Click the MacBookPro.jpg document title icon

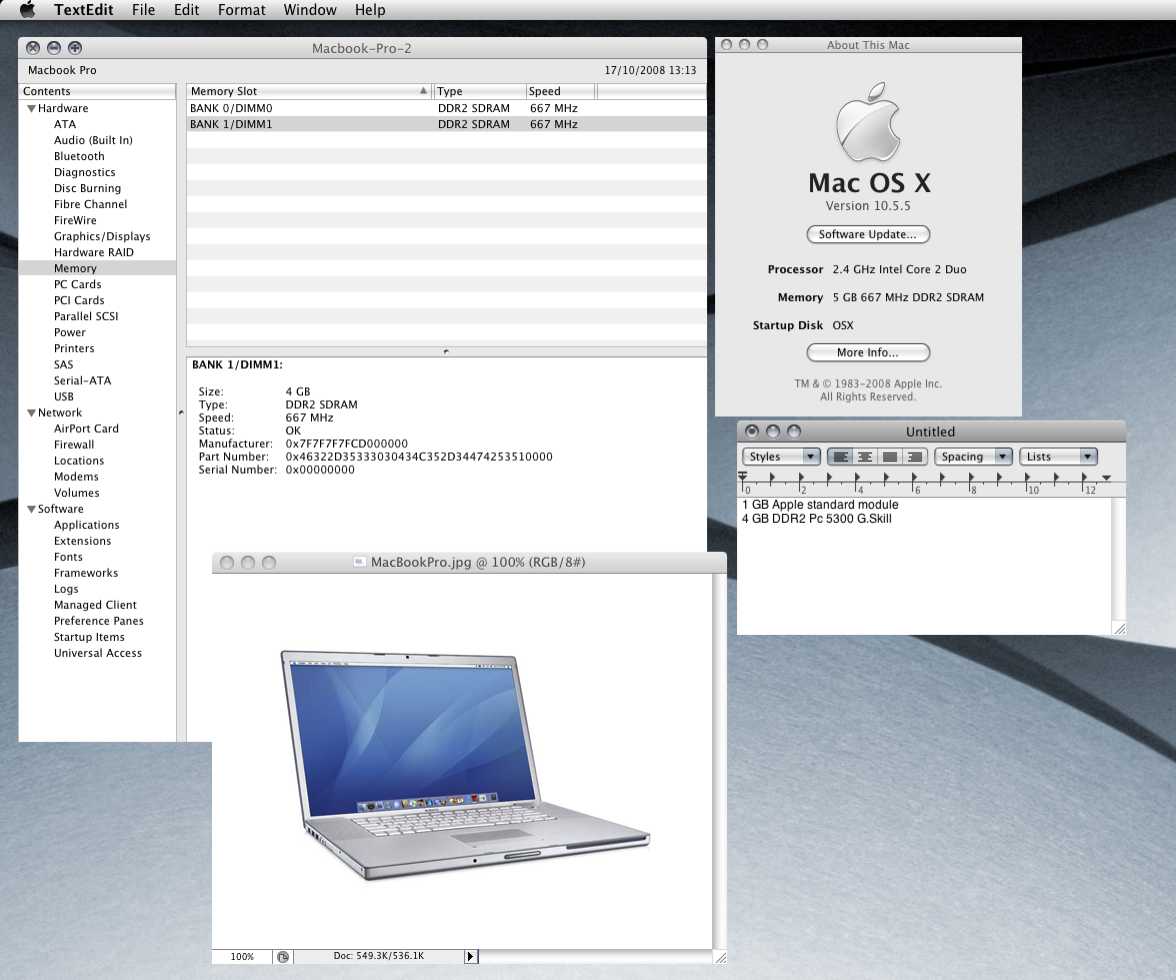point(359,562)
